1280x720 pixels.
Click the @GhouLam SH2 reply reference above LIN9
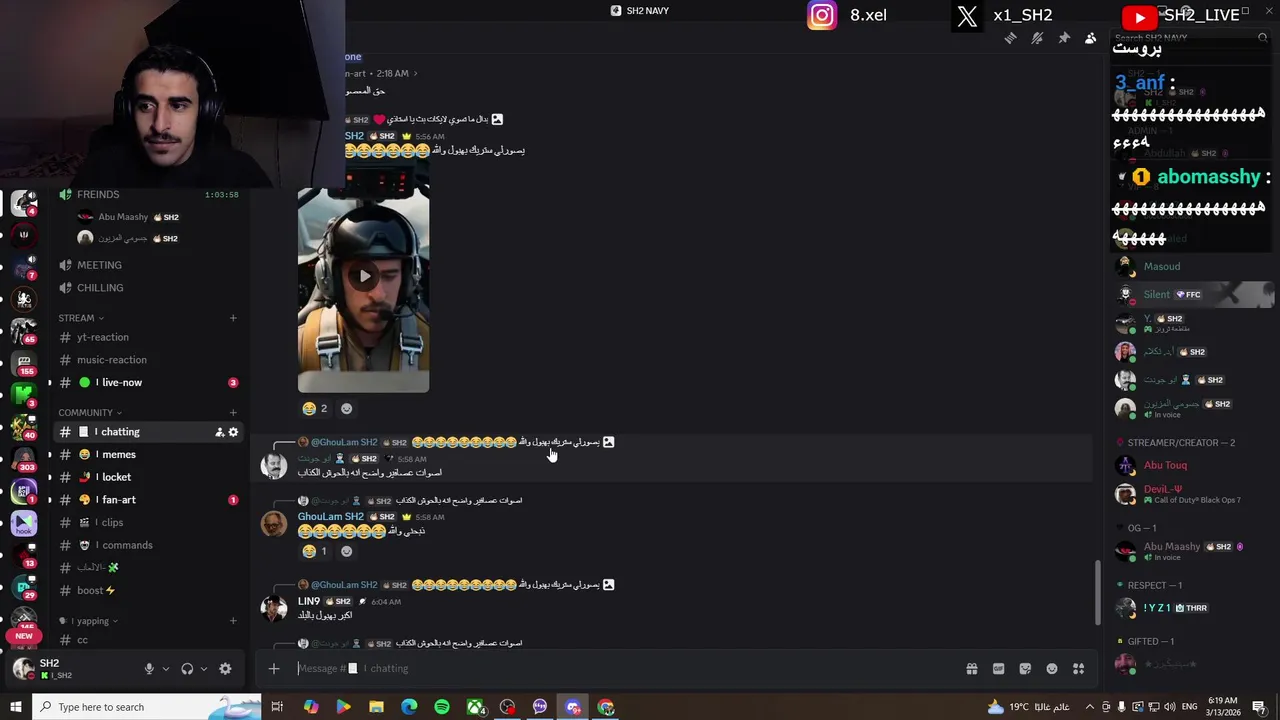[x=344, y=585]
